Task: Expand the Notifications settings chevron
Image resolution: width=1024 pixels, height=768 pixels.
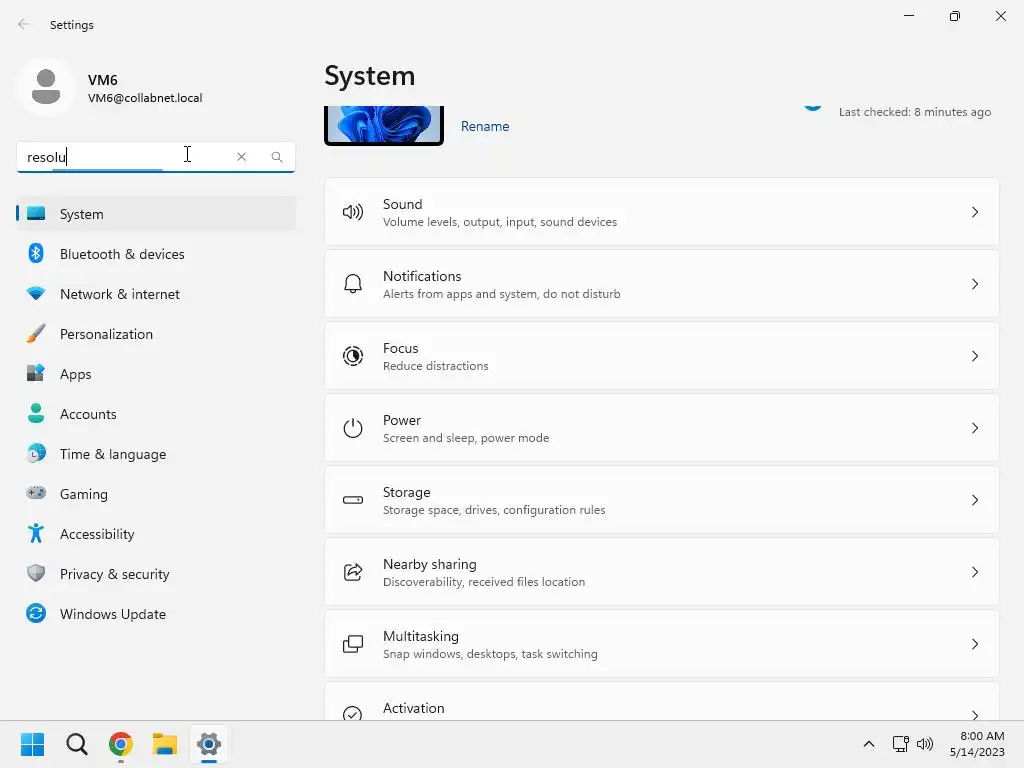Action: coord(974,284)
